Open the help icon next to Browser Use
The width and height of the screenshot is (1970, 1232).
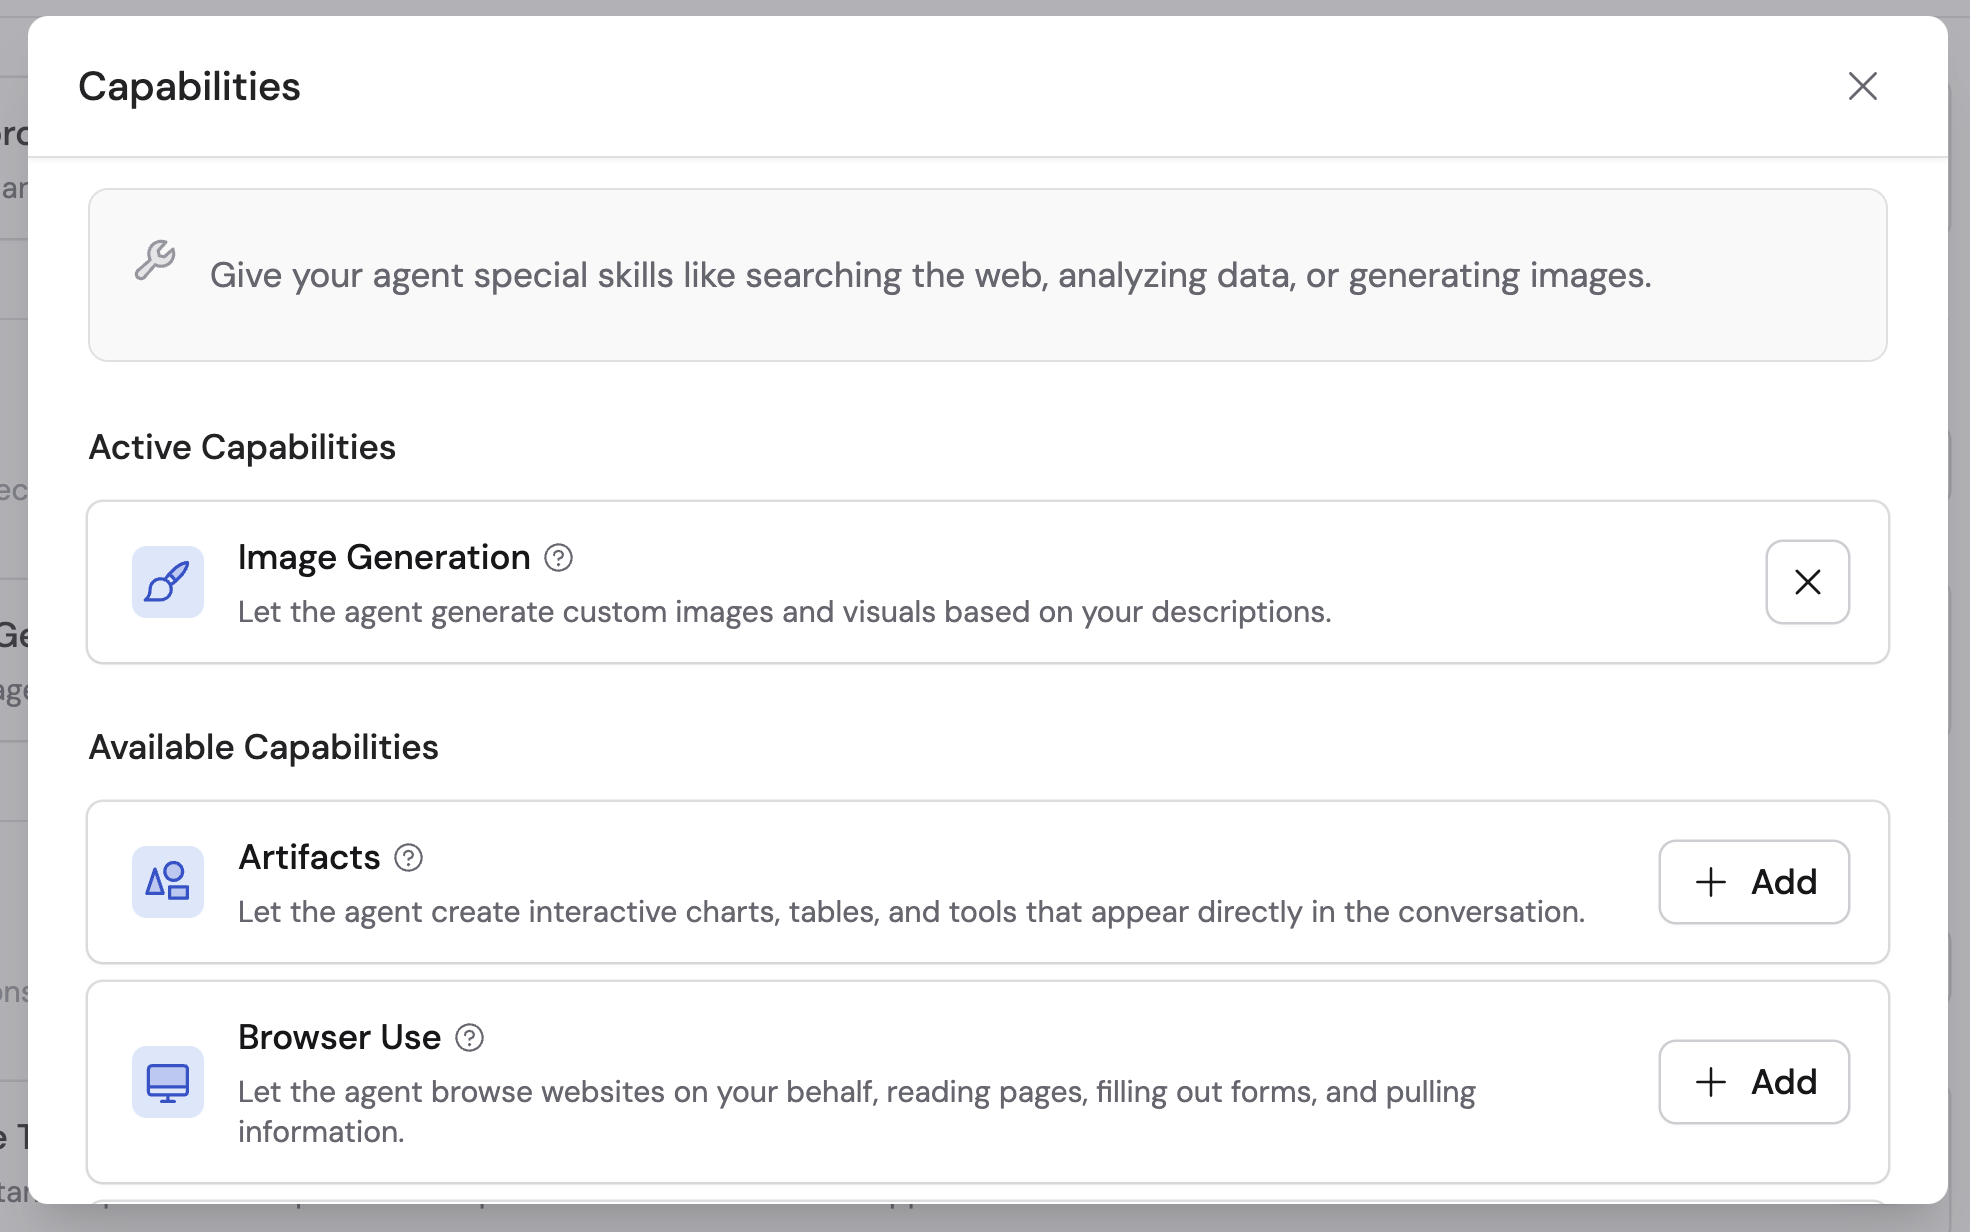(469, 1038)
